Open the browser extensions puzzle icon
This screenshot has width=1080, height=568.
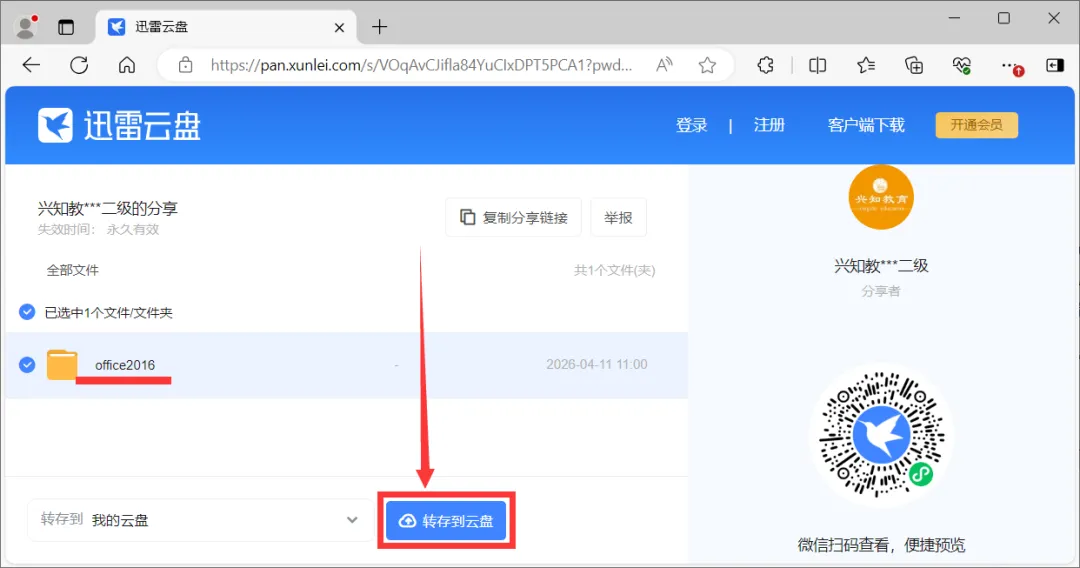tap(765, 65)
